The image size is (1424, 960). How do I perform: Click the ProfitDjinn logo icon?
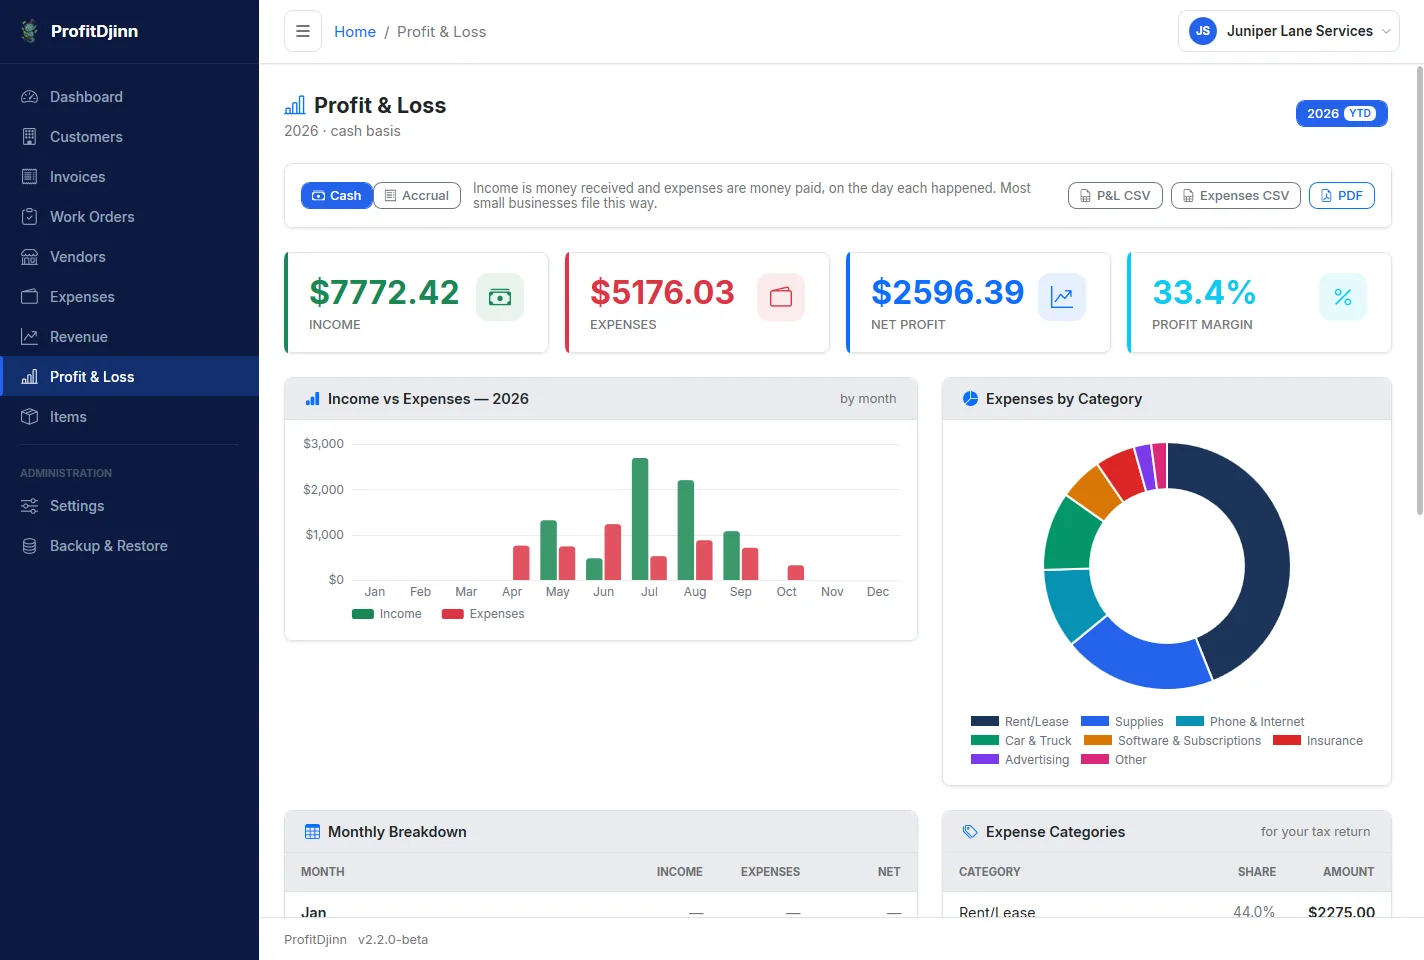(x=30, y=31)
